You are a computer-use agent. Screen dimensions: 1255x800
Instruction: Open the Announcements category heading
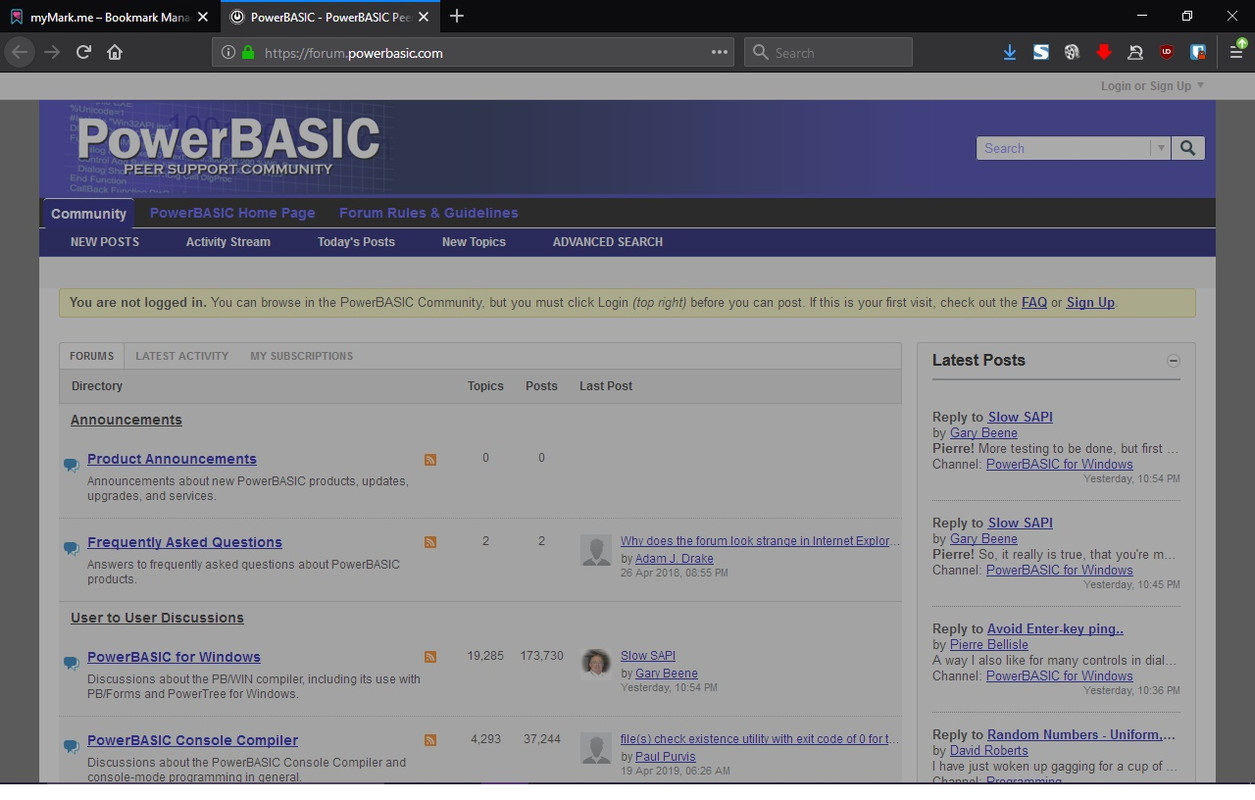tap(126, 420)
